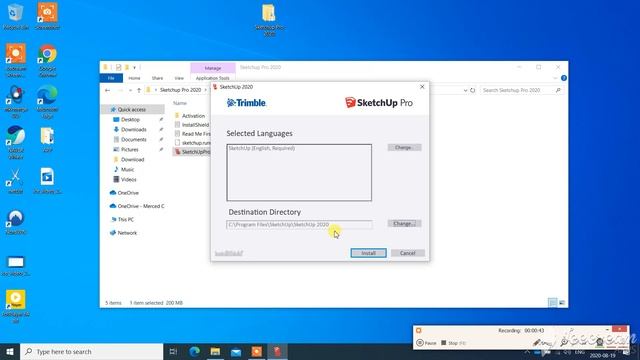Select Desktop in navigation pane
This screenshot has height=360, width=640.
(x=130, y=120)
